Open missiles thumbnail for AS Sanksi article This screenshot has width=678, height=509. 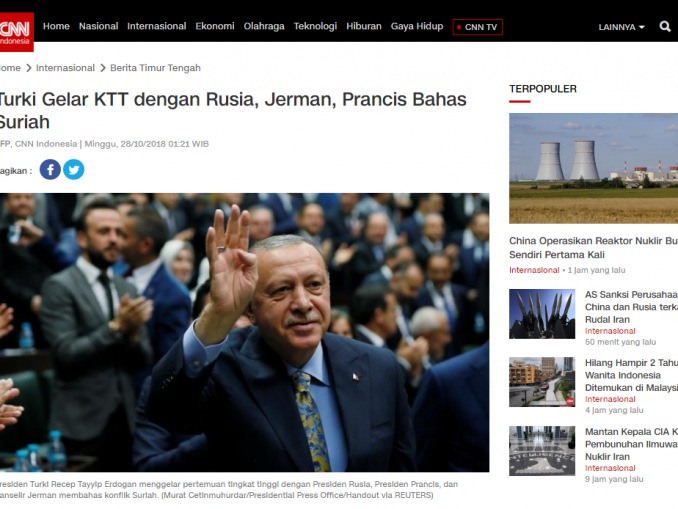(542, 314)
